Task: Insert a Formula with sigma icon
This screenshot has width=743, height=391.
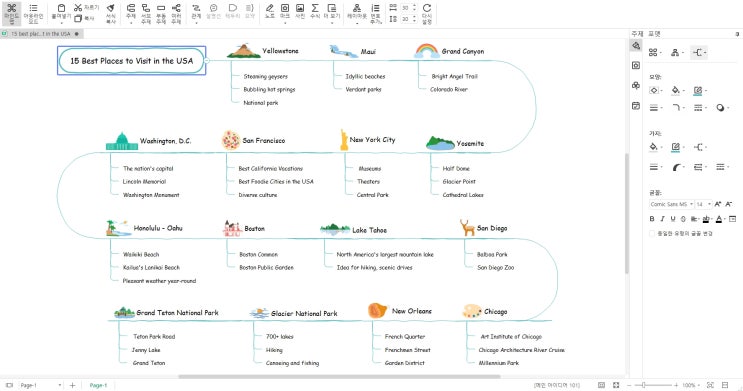Action: 315,11
